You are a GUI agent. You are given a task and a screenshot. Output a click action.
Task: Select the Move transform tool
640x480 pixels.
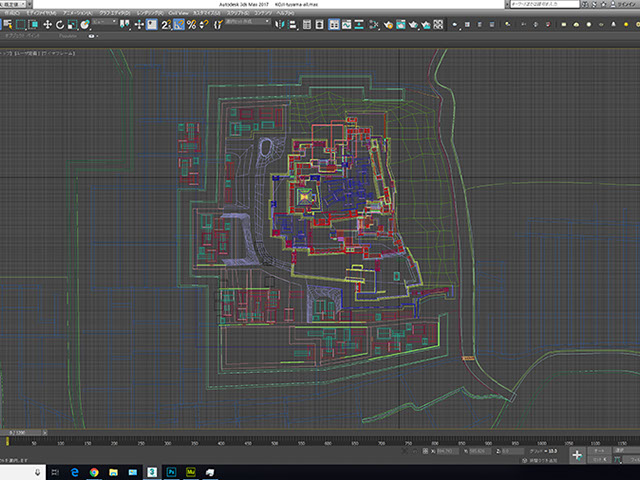[x=48, y=24]
